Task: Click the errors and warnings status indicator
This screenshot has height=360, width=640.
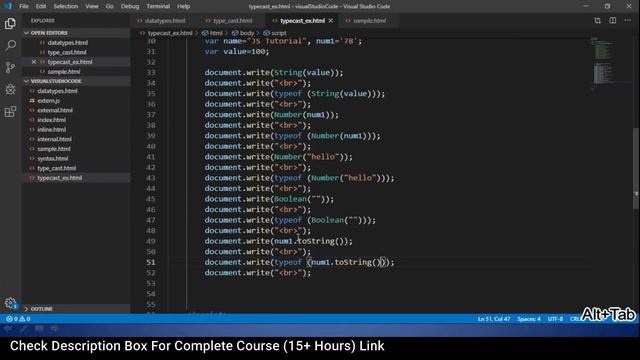Action: (18, 319)
